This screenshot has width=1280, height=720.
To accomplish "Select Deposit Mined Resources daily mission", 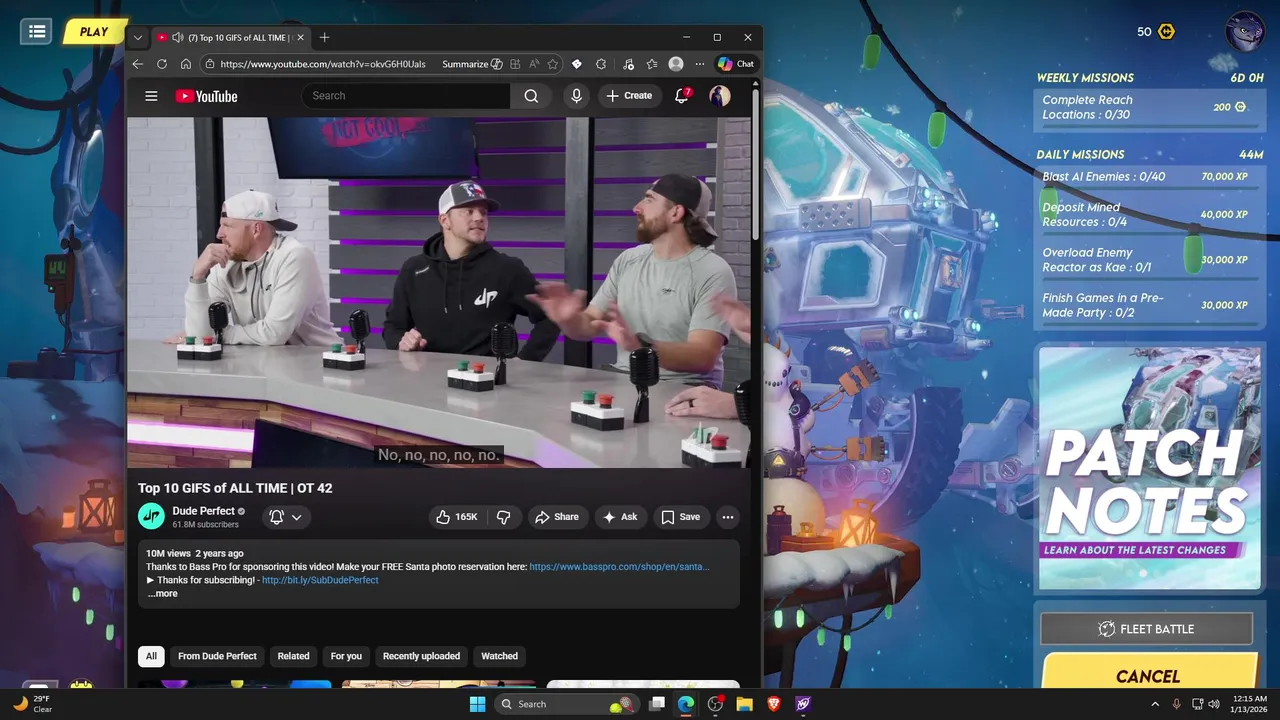I will [x=1148, y=215].
